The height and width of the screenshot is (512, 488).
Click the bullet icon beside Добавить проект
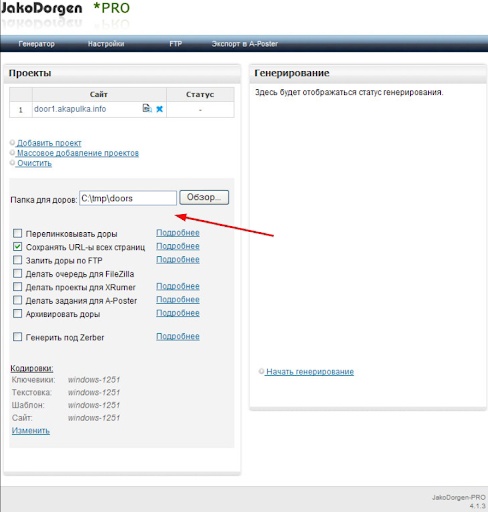click(12, 143)
